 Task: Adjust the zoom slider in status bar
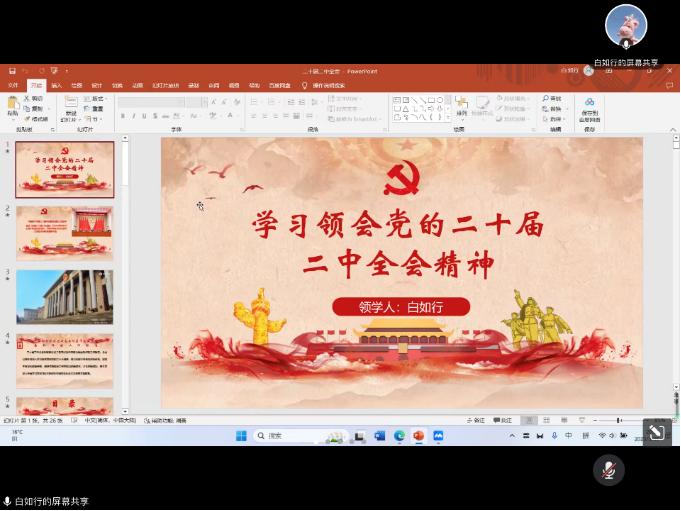click(x=618, y=420)
